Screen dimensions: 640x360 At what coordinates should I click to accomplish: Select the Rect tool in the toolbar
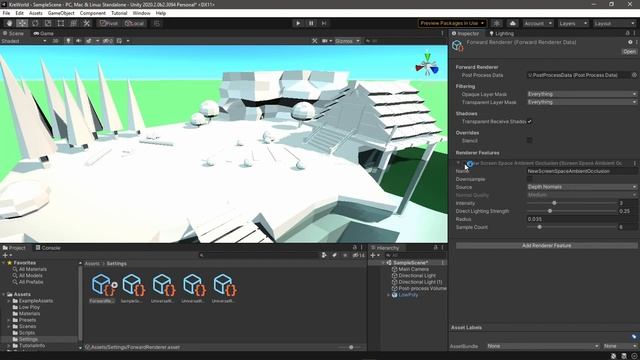click(61, 23)
